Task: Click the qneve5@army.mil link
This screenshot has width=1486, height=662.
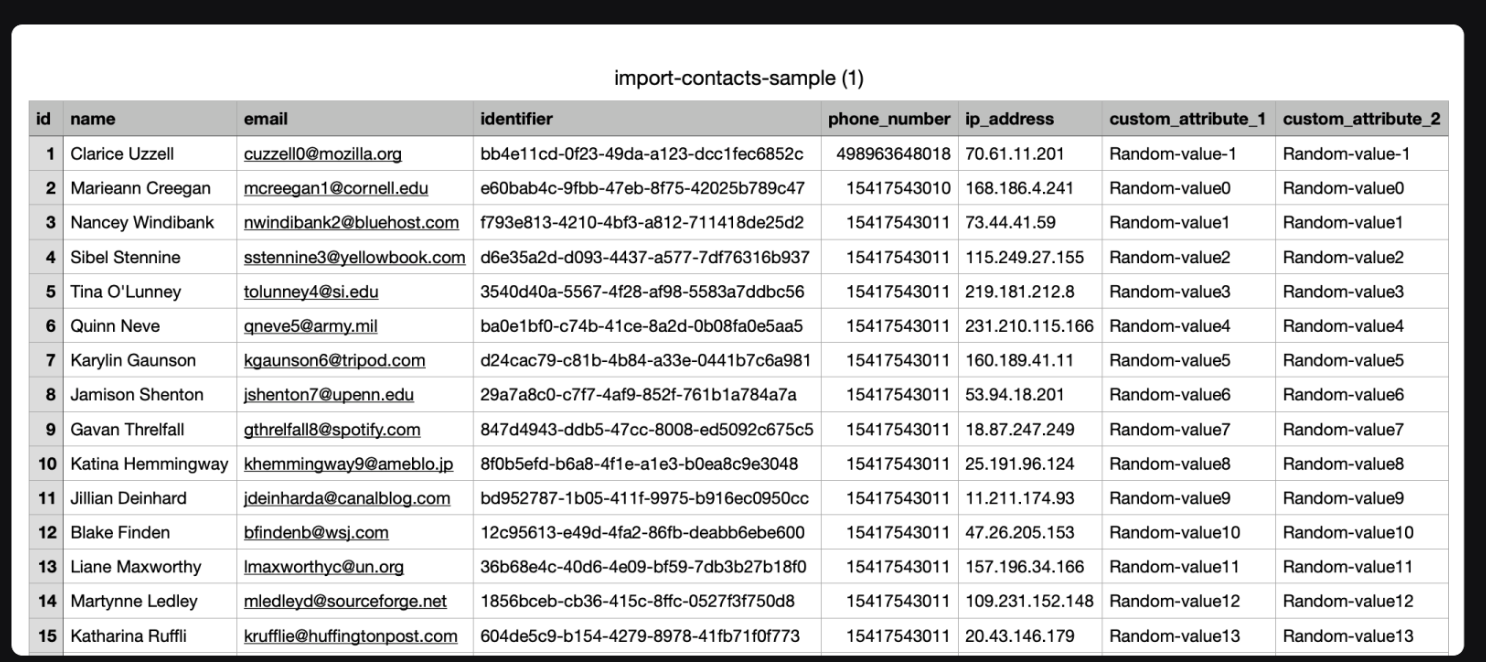Action: point(310,326)
